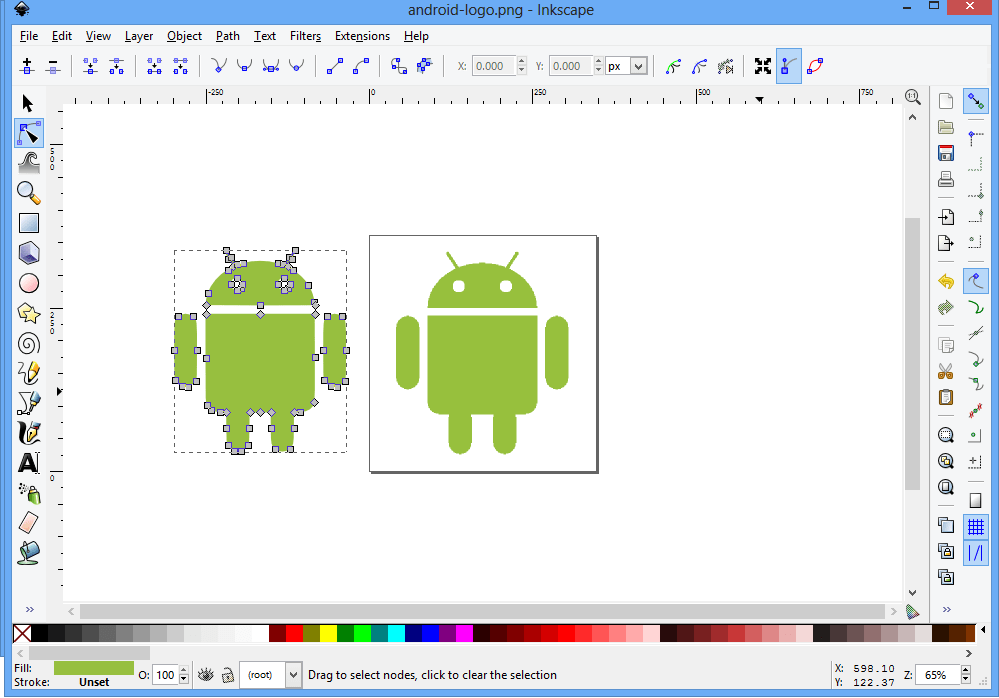Make selected segments straight lines
The image size is (999, 698).
(x=334, y=66)
